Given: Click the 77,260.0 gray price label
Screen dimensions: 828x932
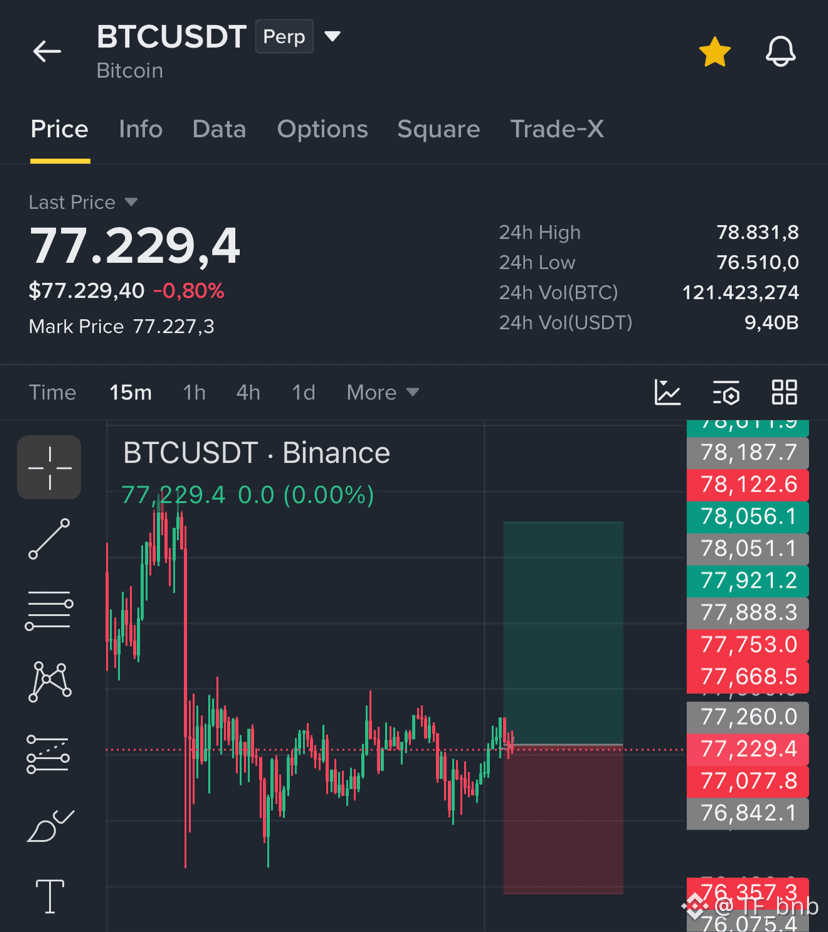Looking at the screenshot, I should [x=748, y=717].
